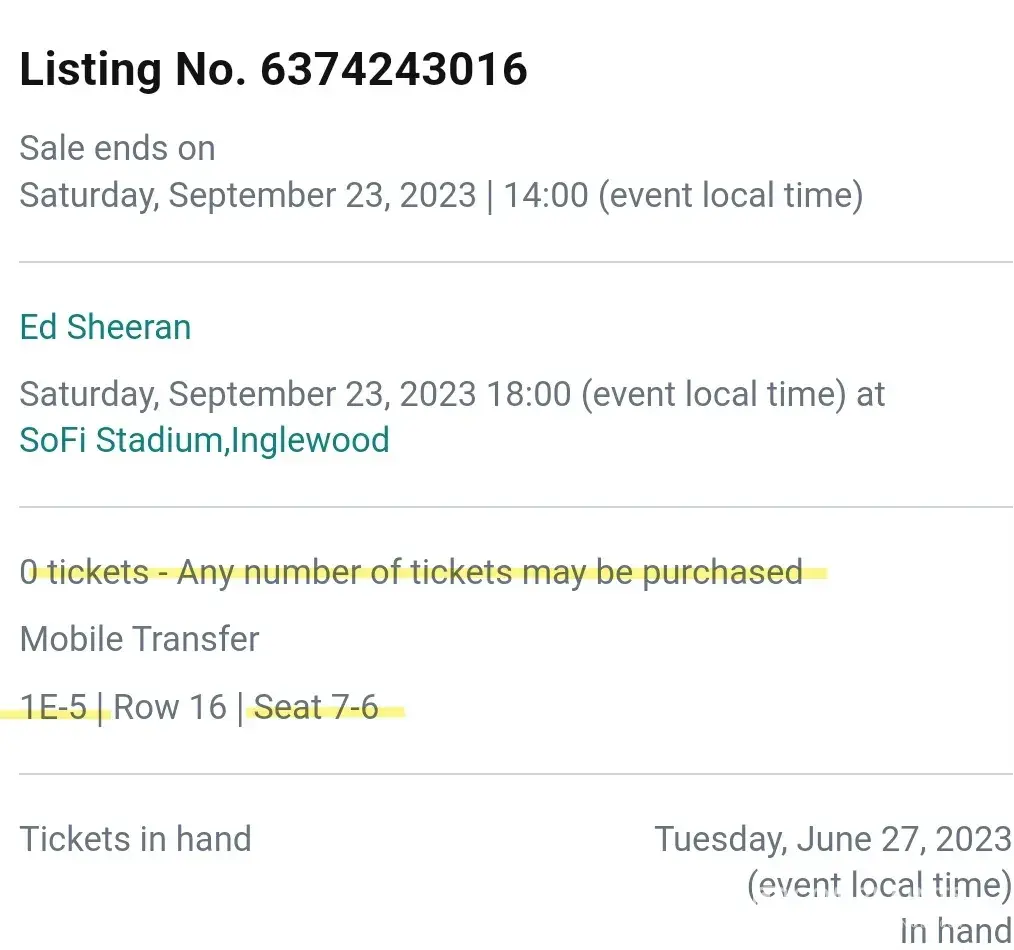The width and height of the screenshot is (1014, 950).
Task: Click the Row 16 text
Action: coord(170,707)
